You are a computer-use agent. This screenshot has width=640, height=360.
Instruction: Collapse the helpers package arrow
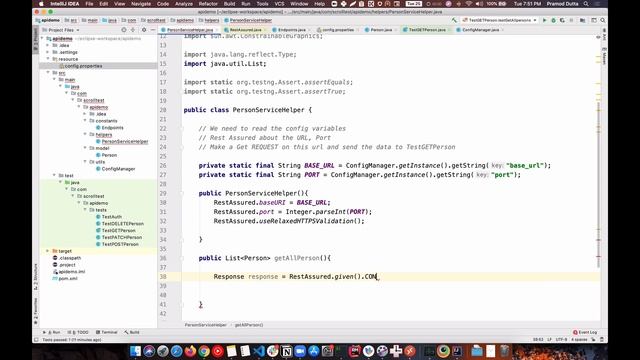pos(85,134)
